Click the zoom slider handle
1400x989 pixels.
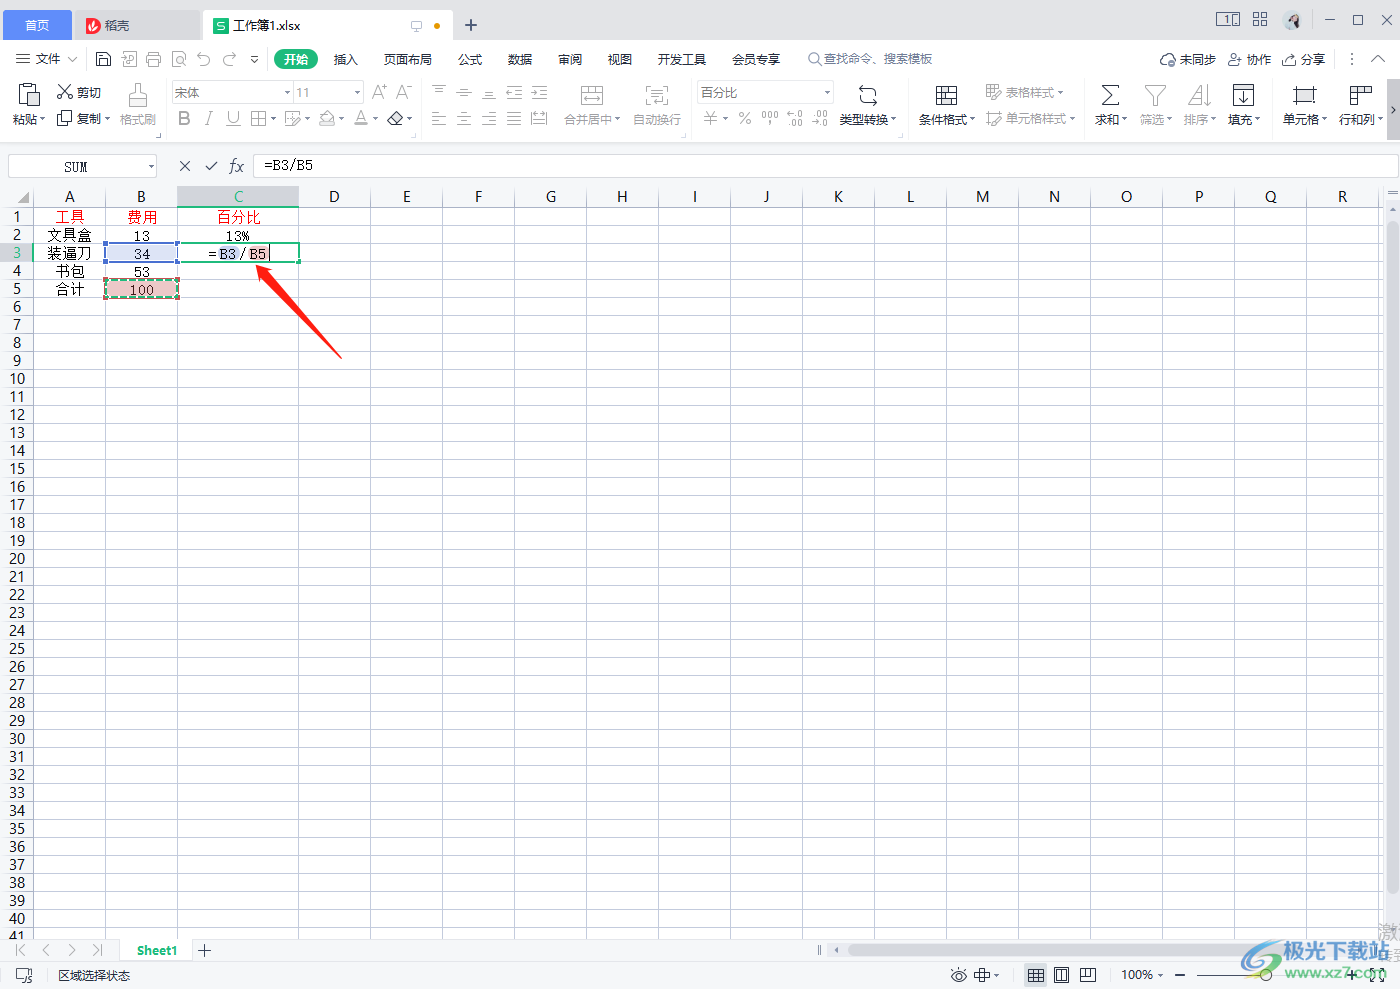(1266, 975)
